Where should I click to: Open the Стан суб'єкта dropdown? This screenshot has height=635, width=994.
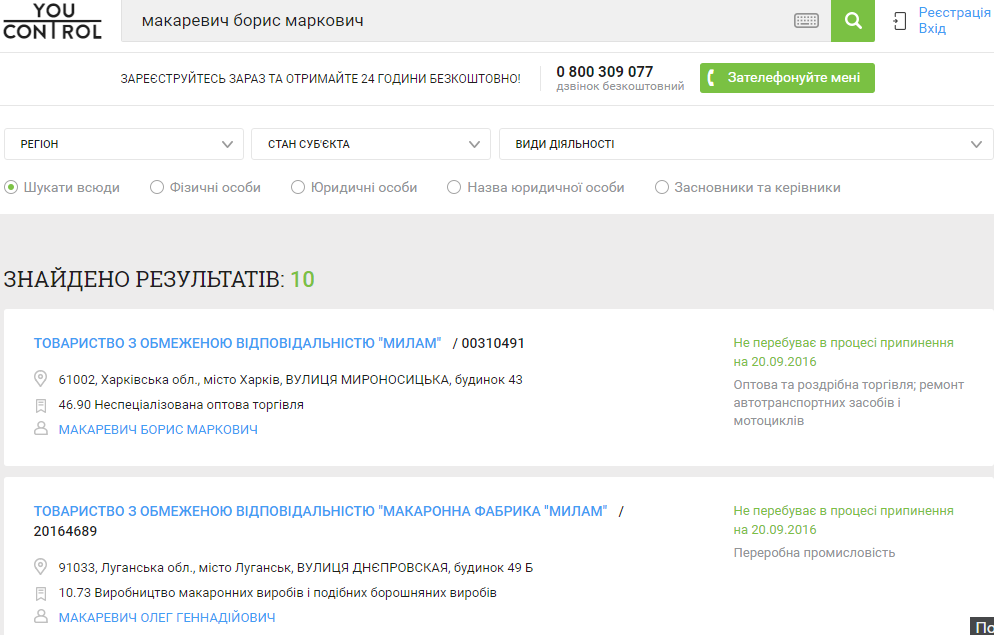point(370,144)
